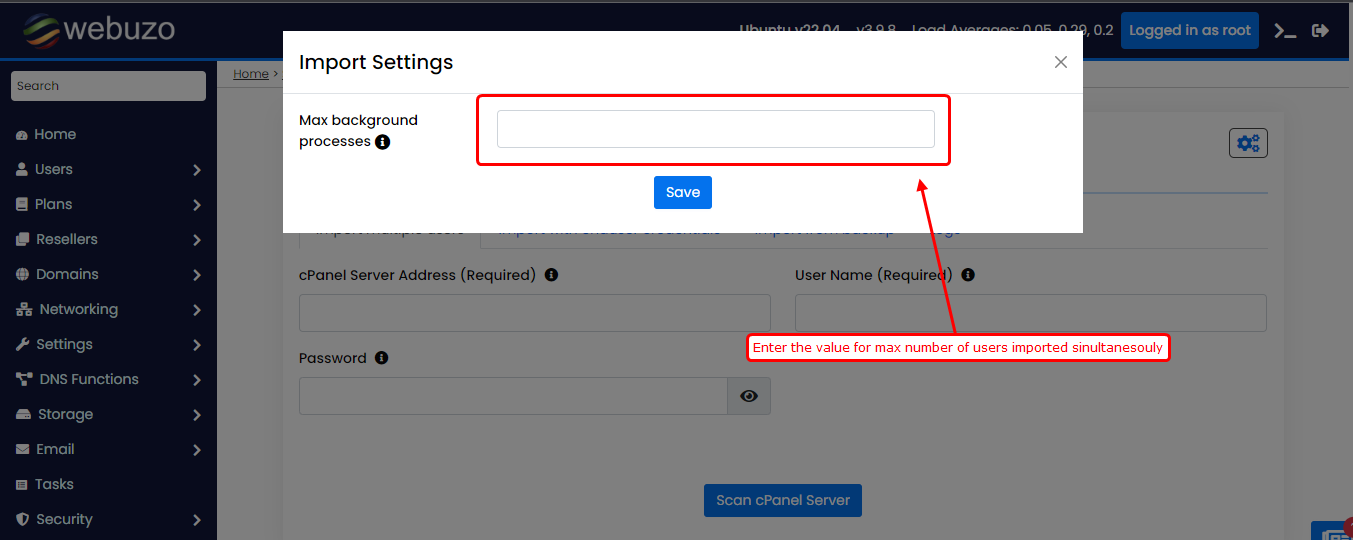Close the Import Settings dialog

(x=1060, y=62)
